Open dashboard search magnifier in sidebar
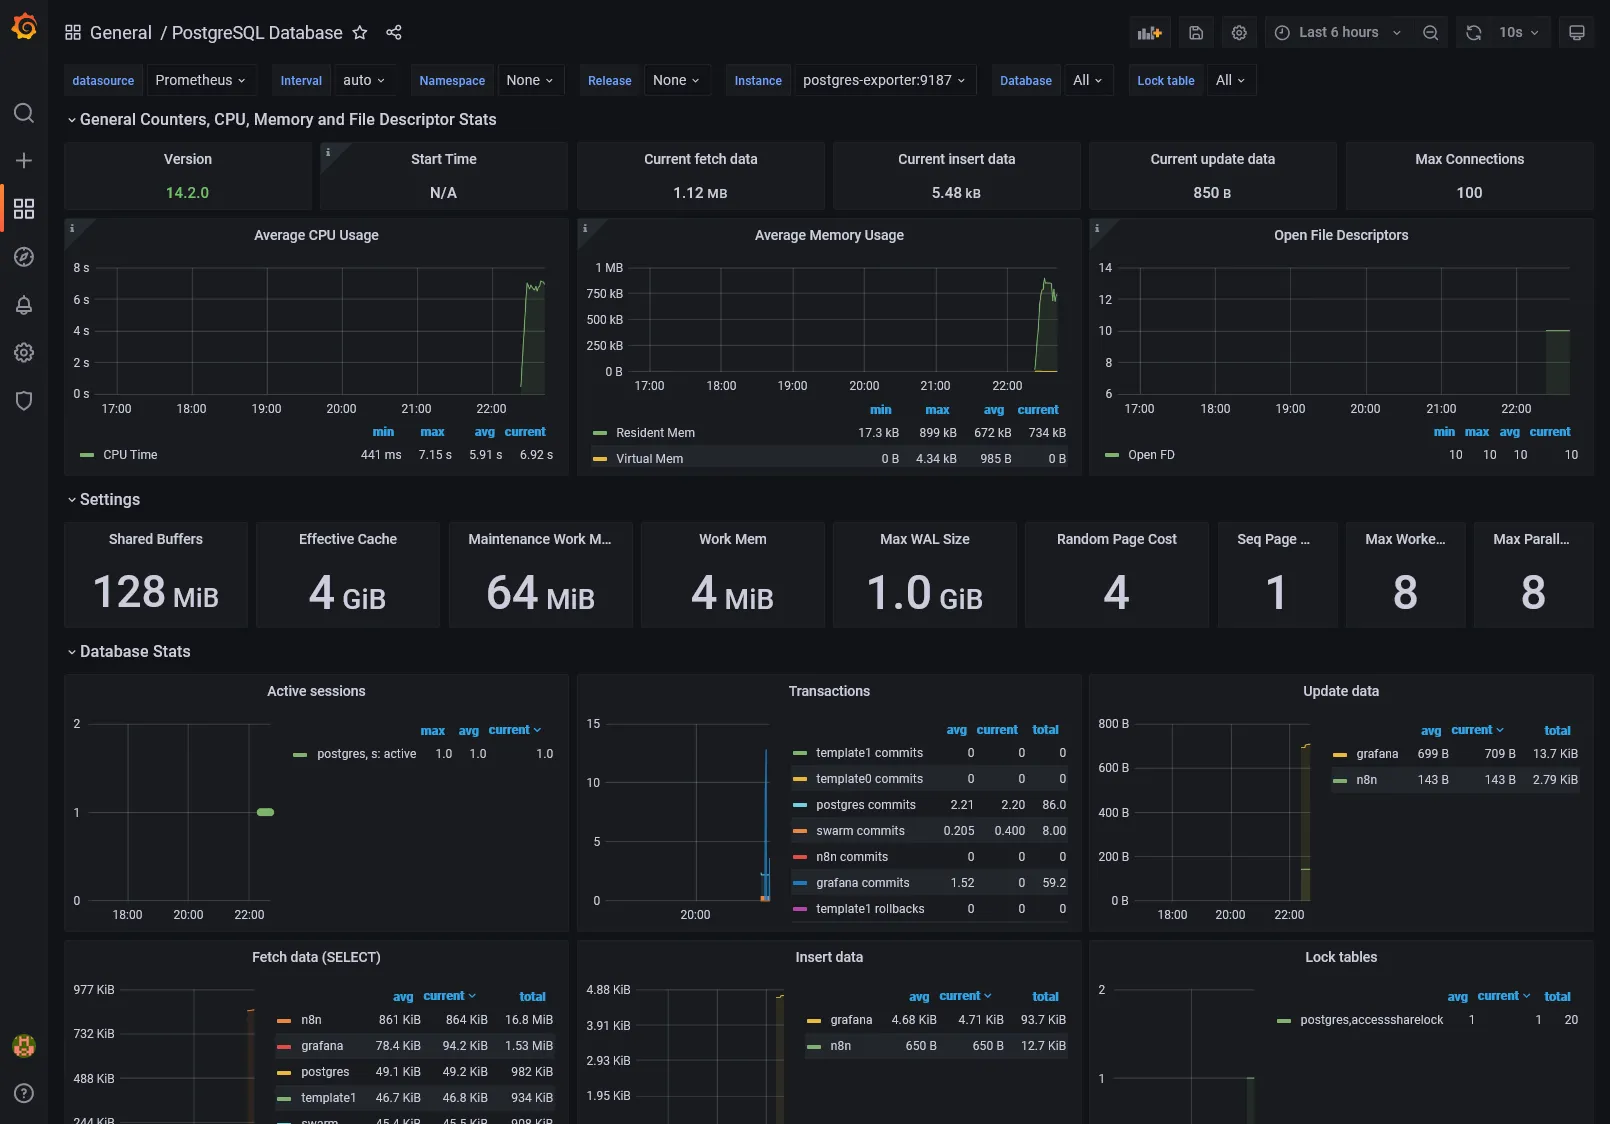Viewport: 1610px width, 1124px height. pyautogui.click(x=24, y=113)
